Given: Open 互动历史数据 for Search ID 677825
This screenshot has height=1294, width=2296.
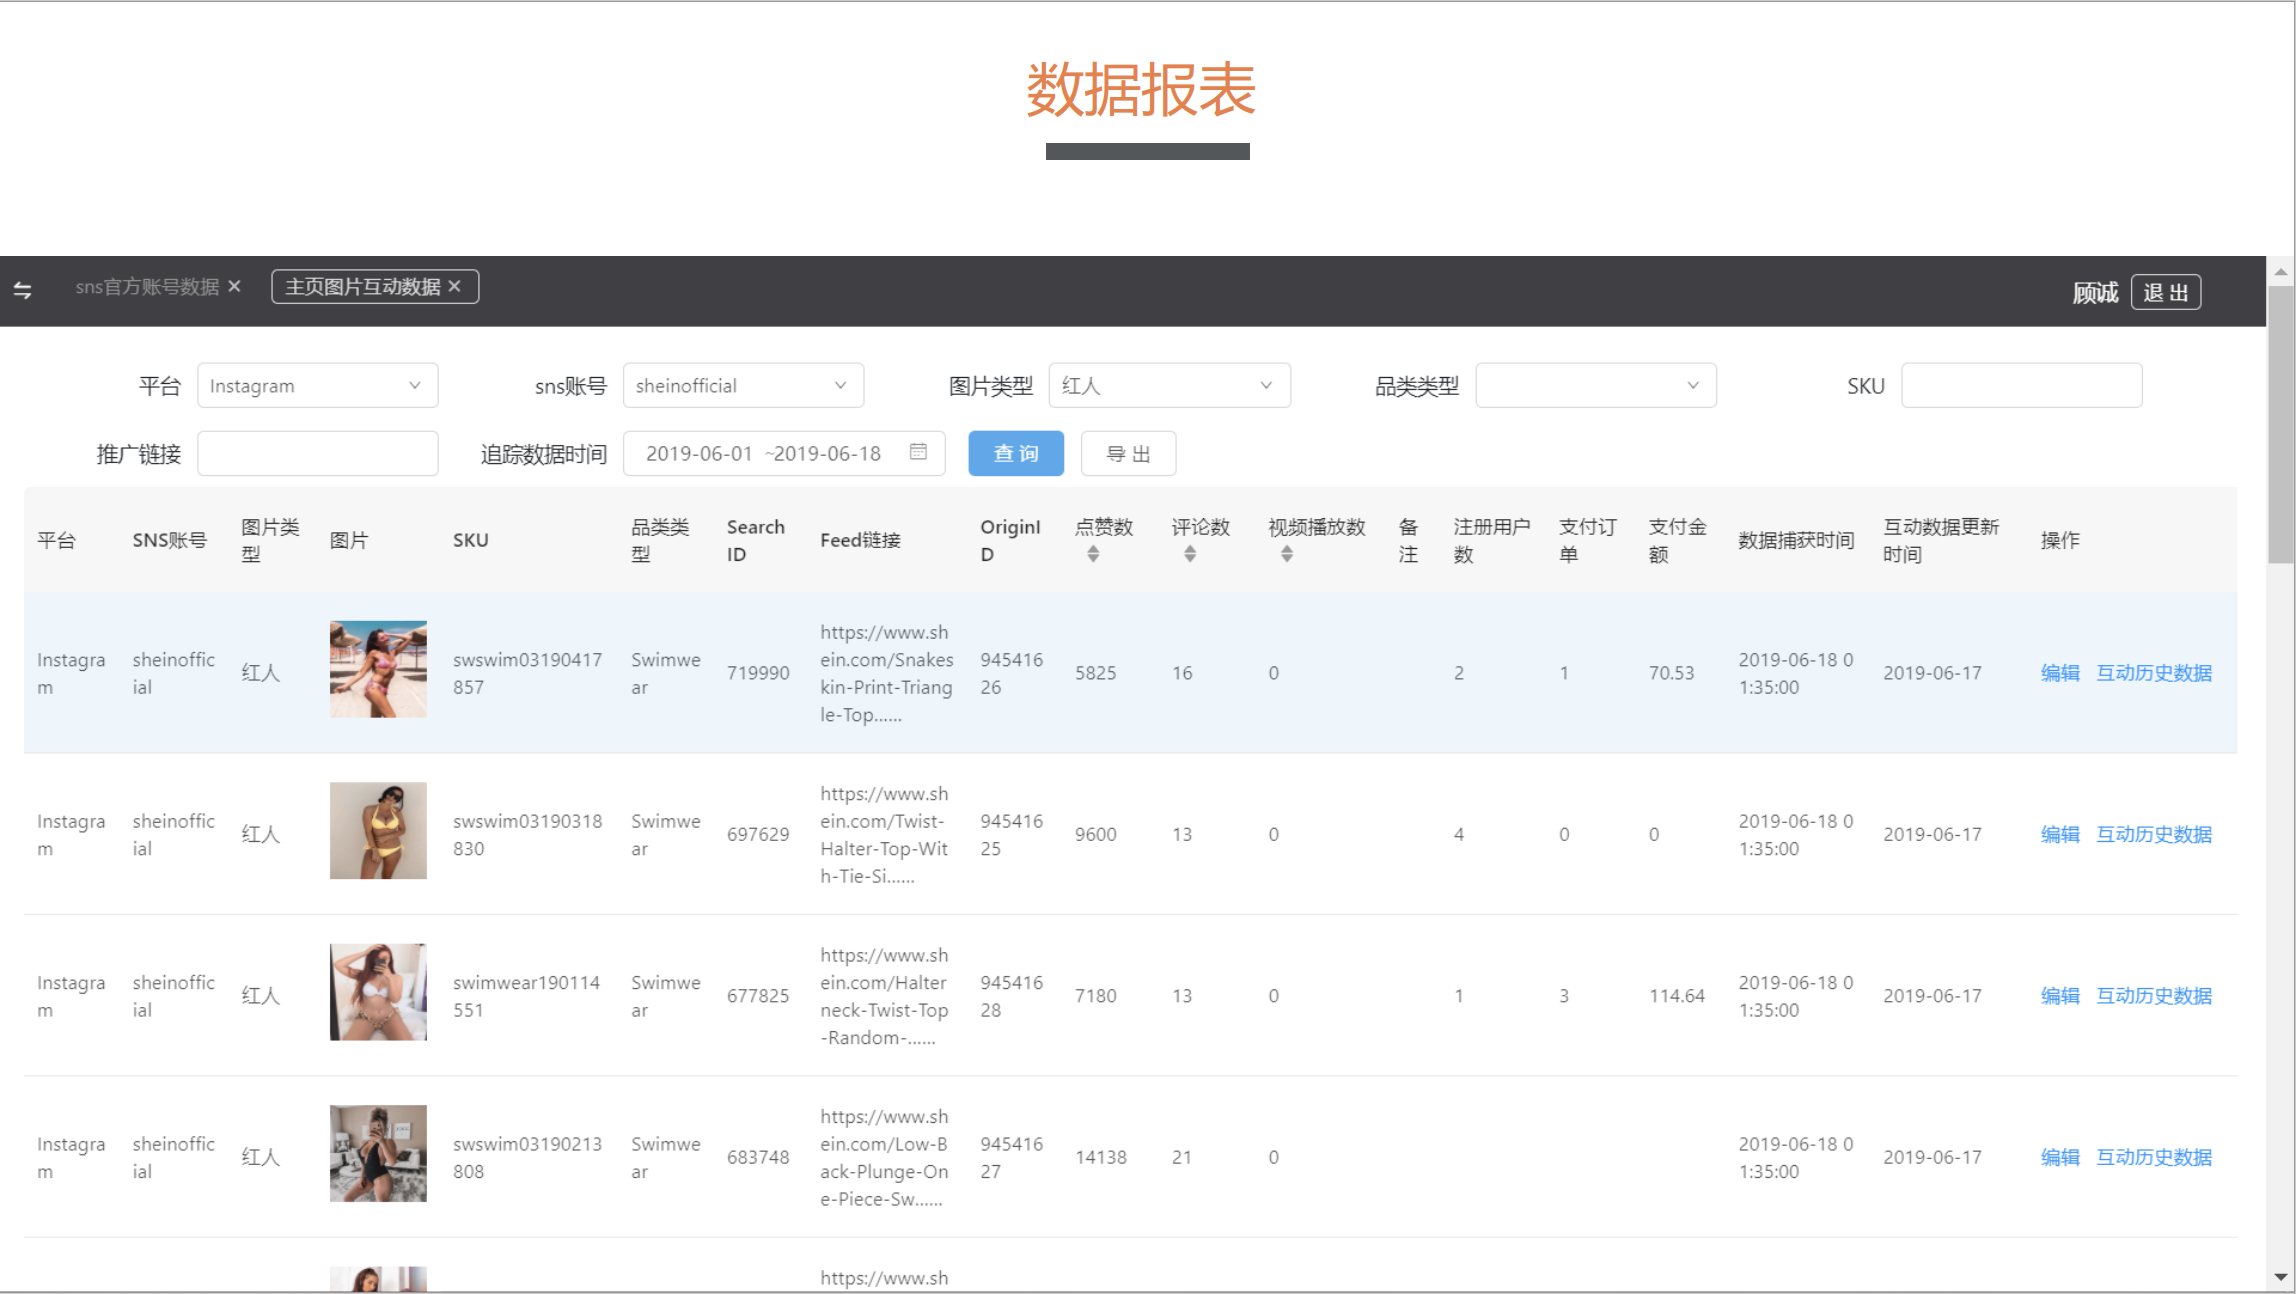Looking at the screenshot, I should [x=2154, y=996].
